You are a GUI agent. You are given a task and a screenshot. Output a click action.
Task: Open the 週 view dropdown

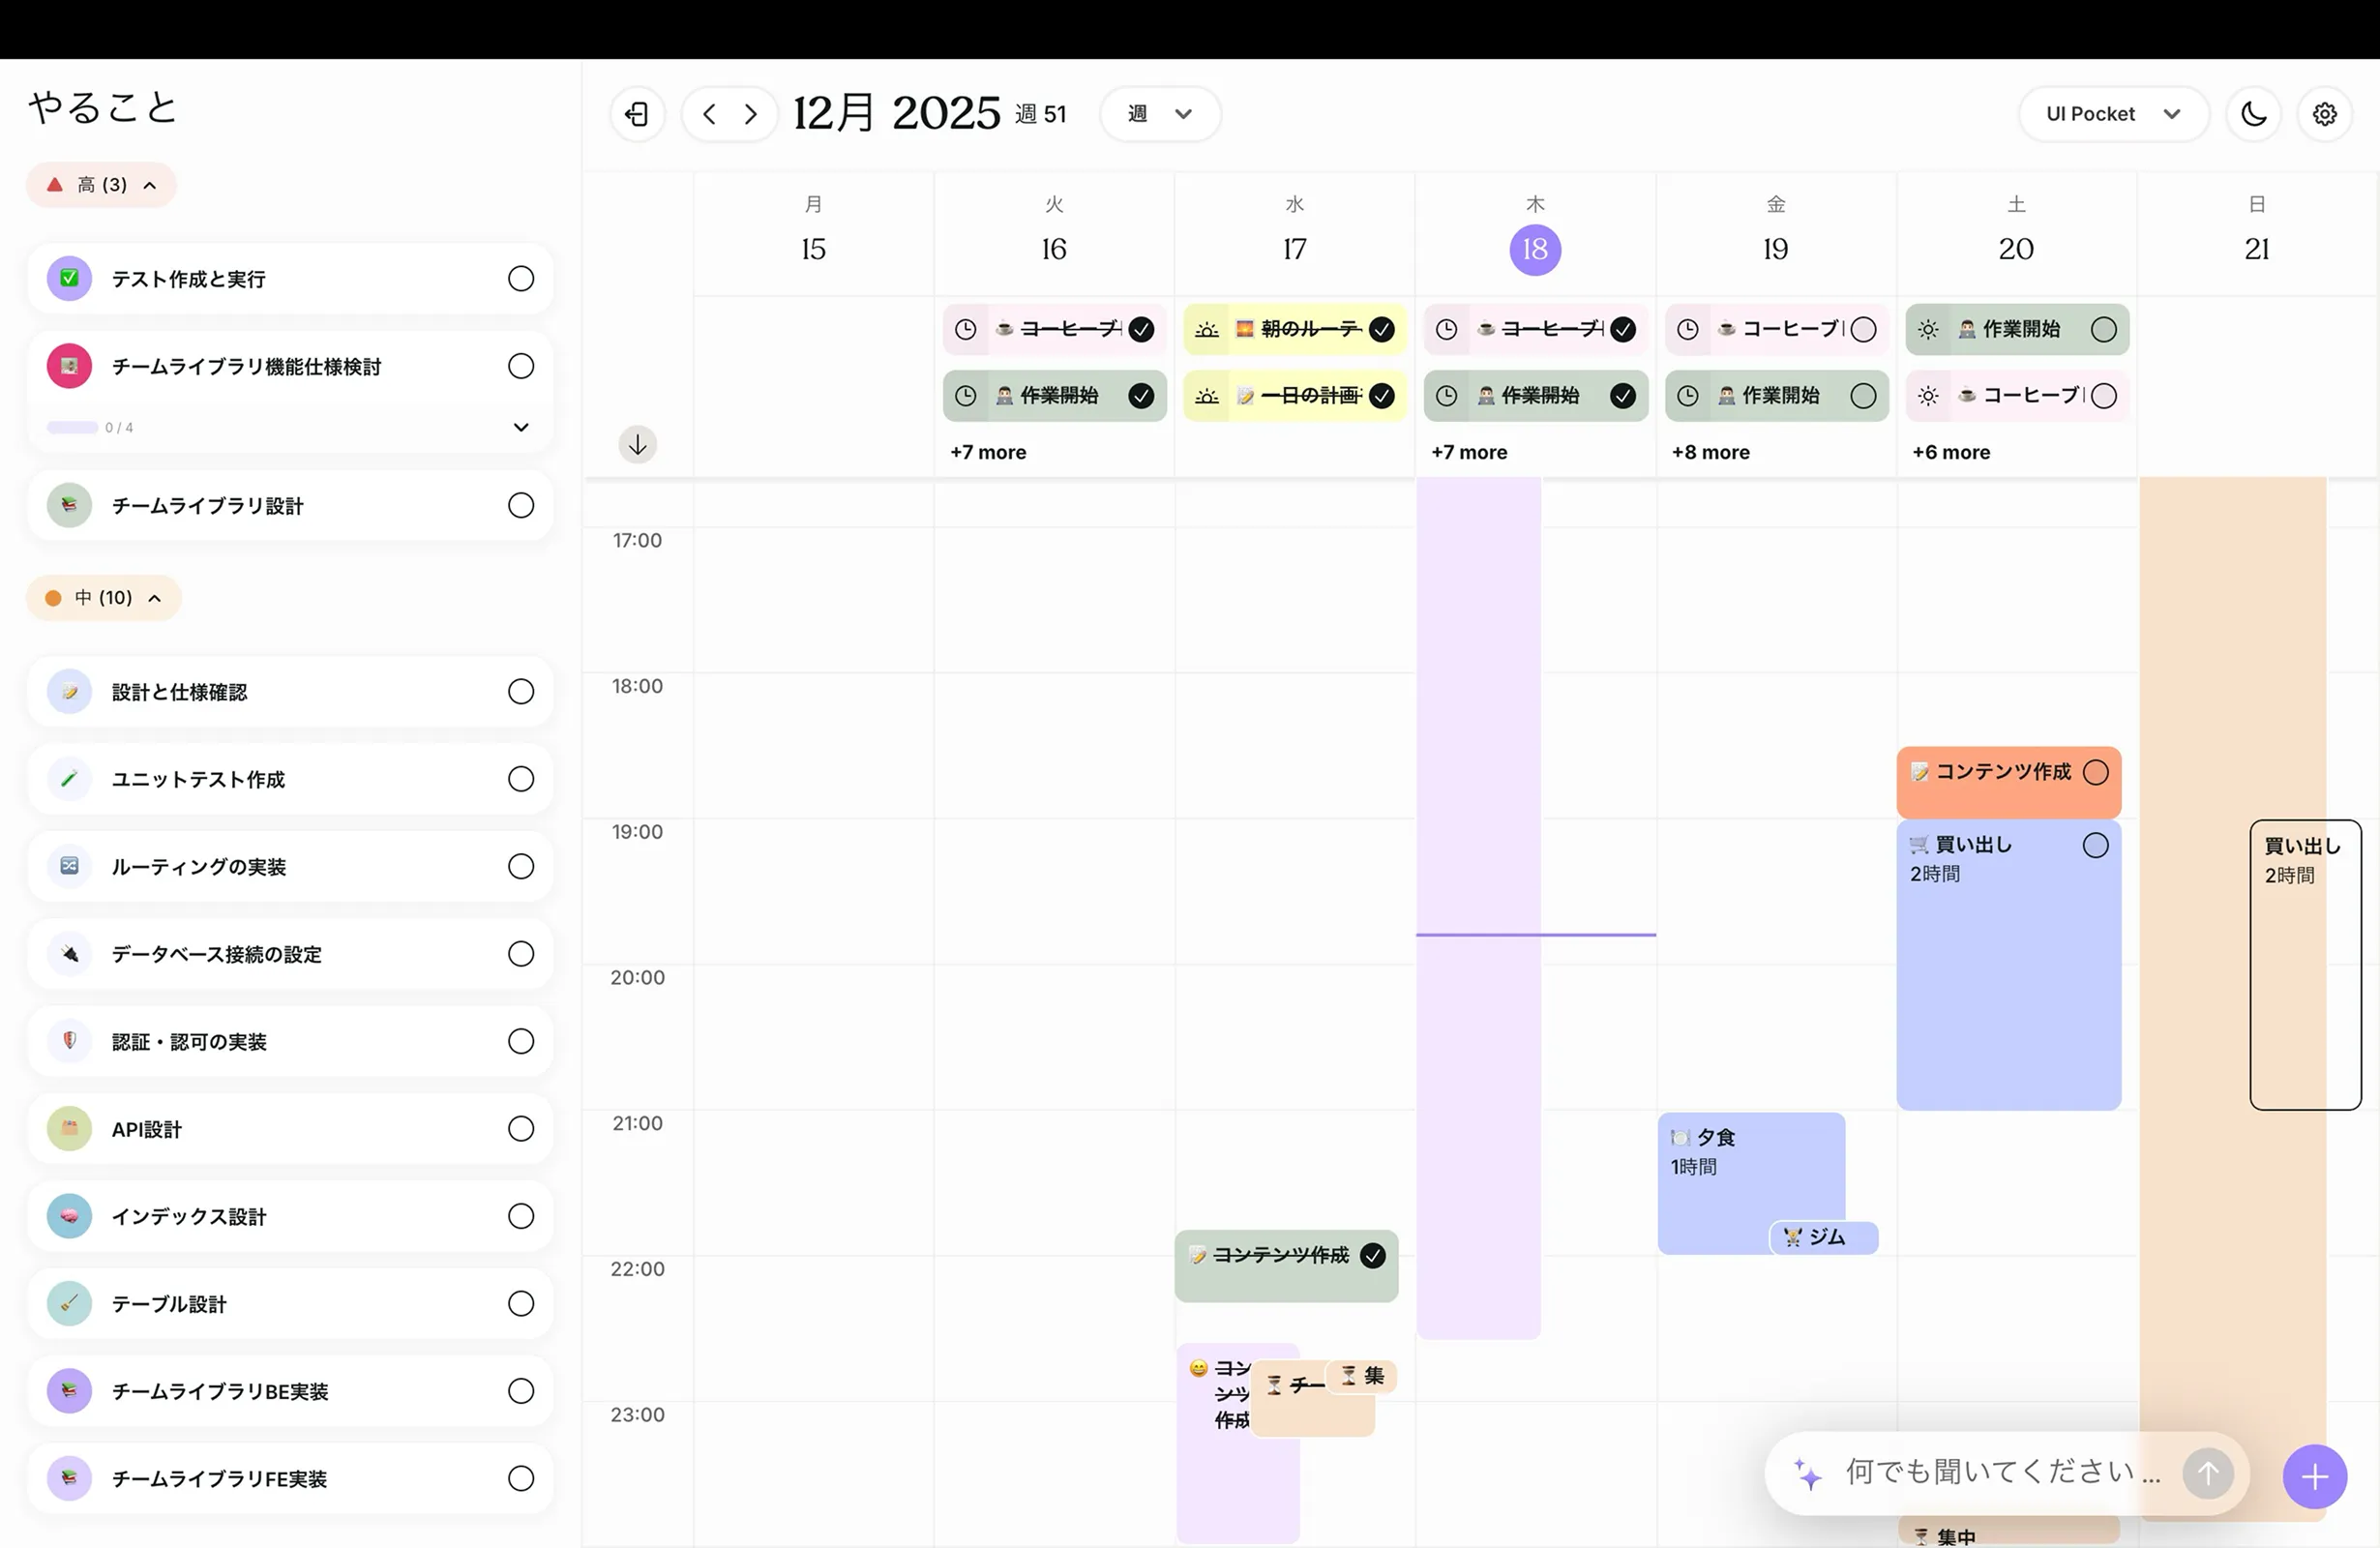(1160, 114)
